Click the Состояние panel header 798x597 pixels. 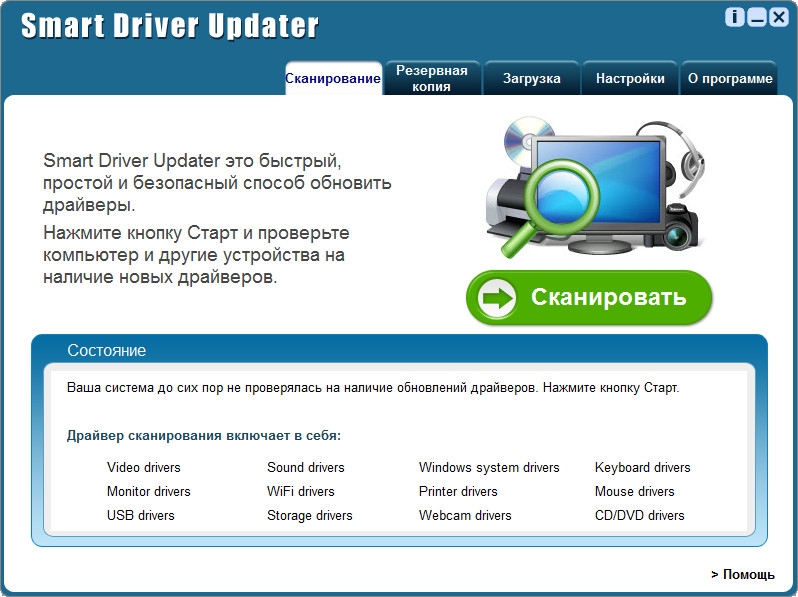107,351
